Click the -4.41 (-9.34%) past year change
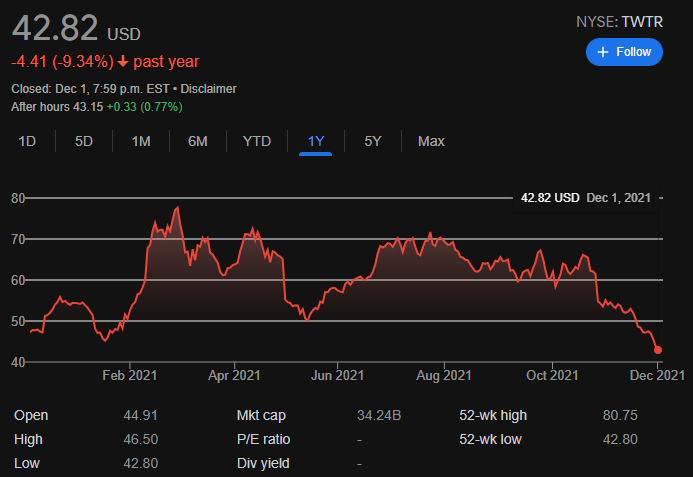 pos(105,61)
